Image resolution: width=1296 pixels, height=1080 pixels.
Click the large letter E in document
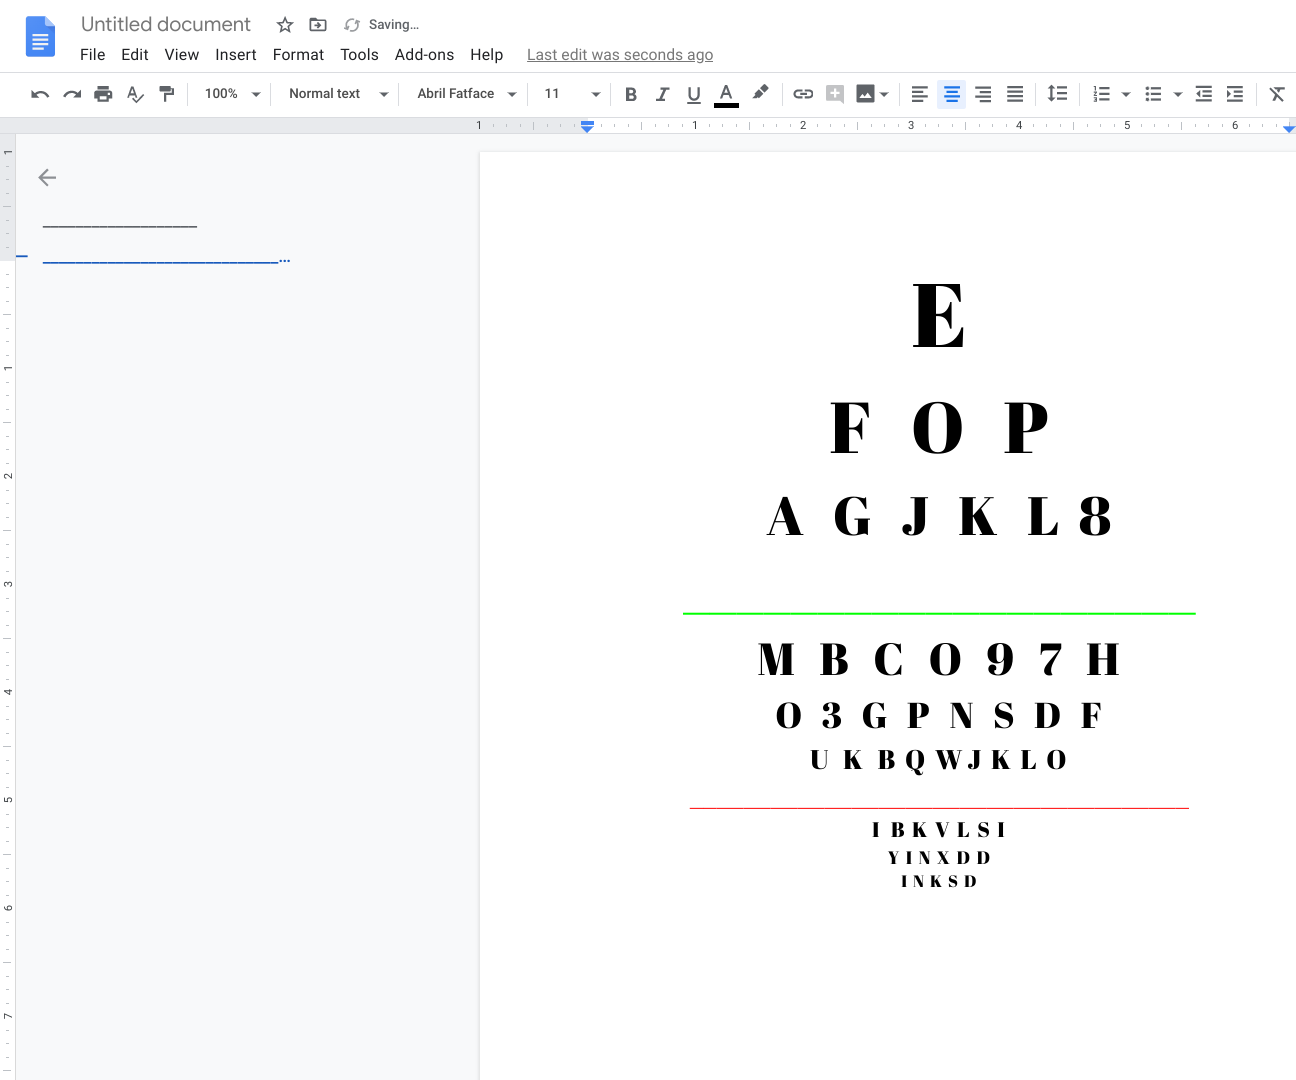tap(939, 315)
